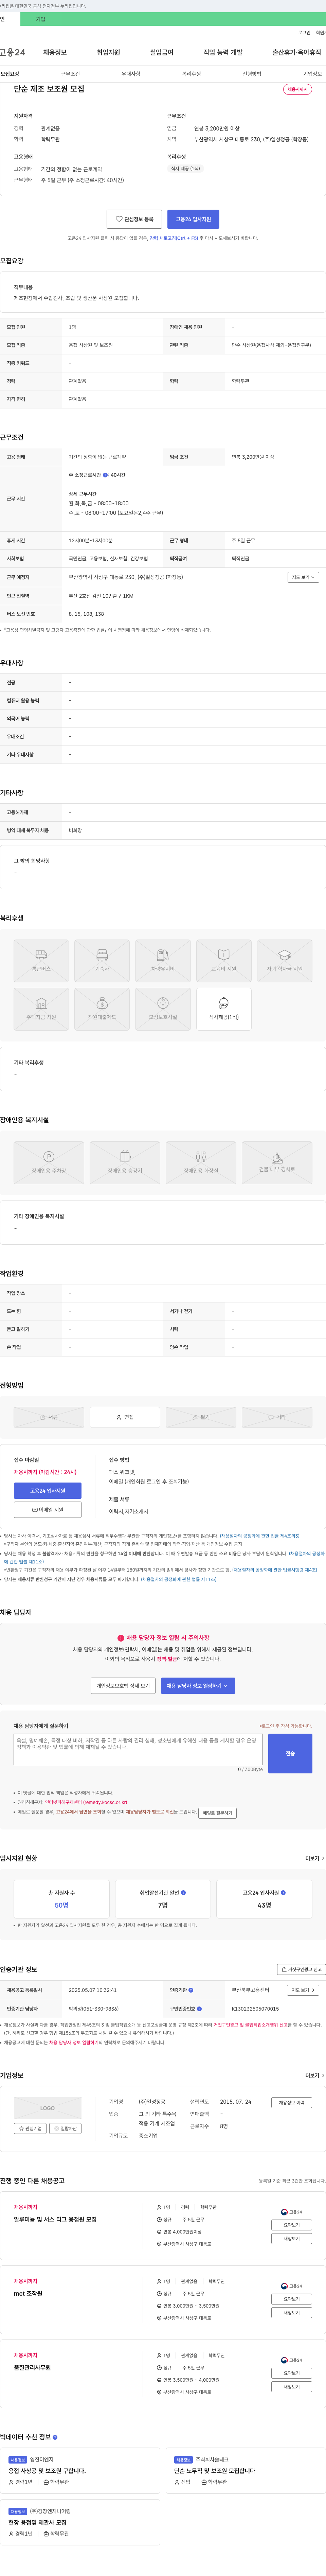Open the mct 조작원 job posting
326x2576 pixels.
(28, 2293)
